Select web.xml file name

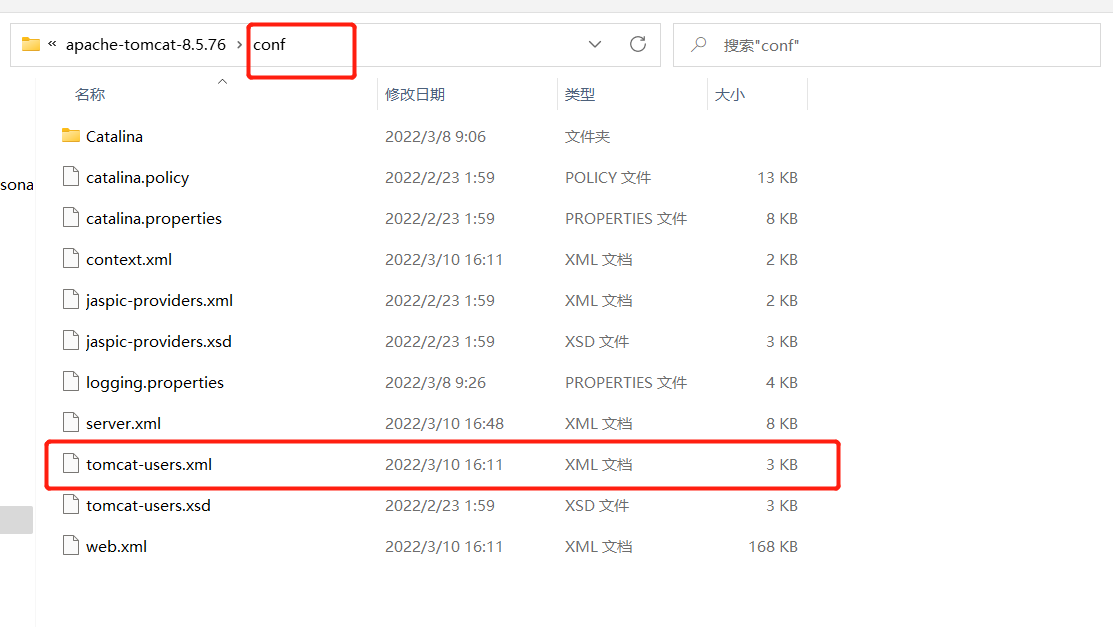pyautogui.click(x=116, y=547)
